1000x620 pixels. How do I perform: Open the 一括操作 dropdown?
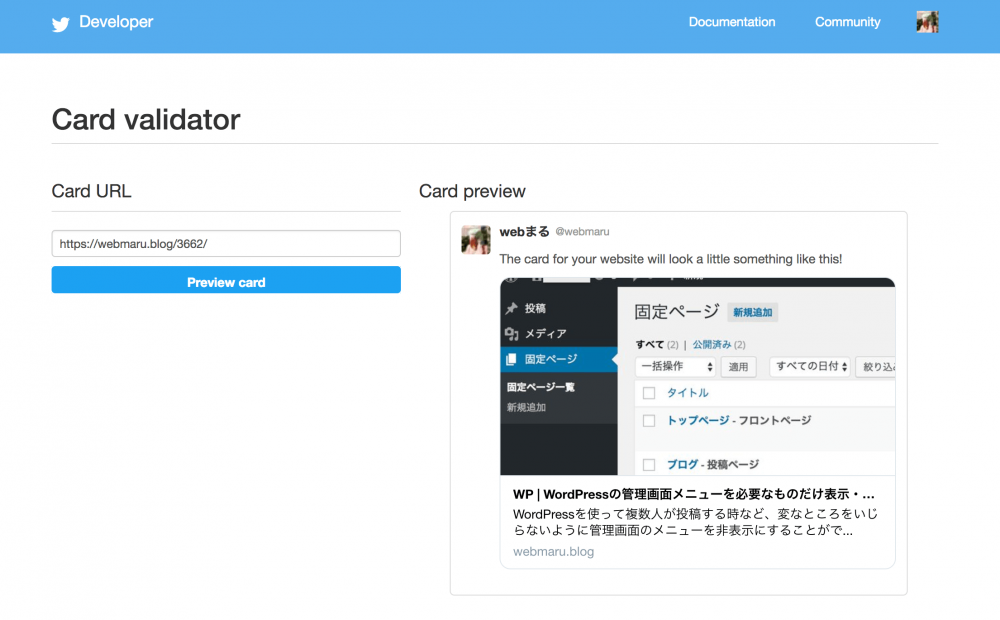675,367
